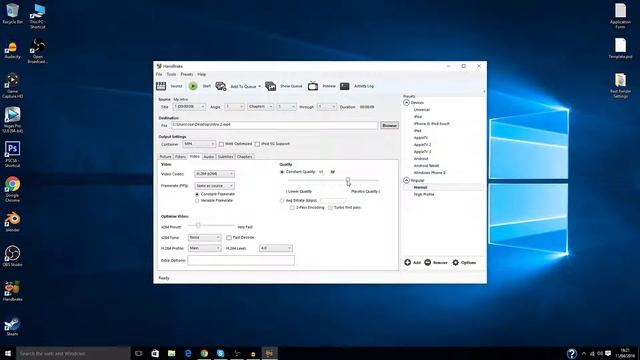Click the green Start encode play icon
The image size is (640, 360).
(193, 86)
